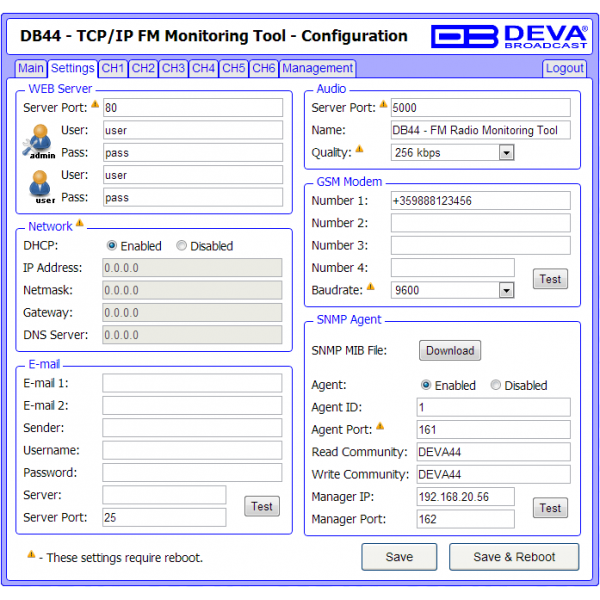
Task: Switch to the Main tab
Action: click(31, 68)
